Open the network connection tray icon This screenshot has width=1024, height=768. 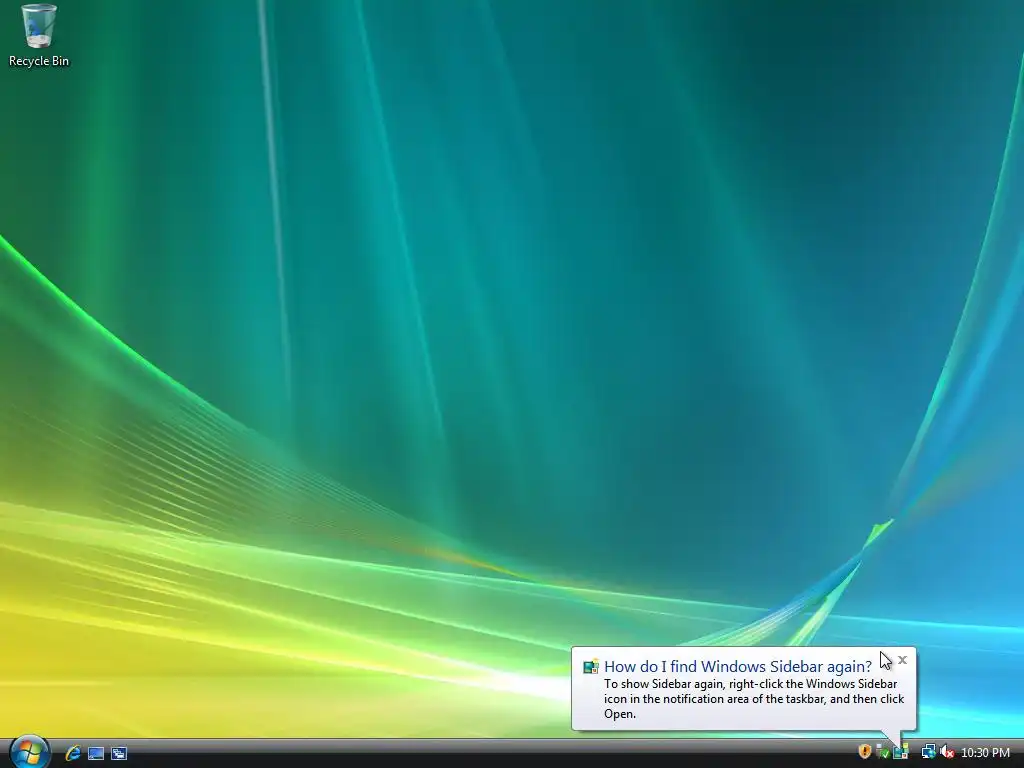tap(928, 752)
